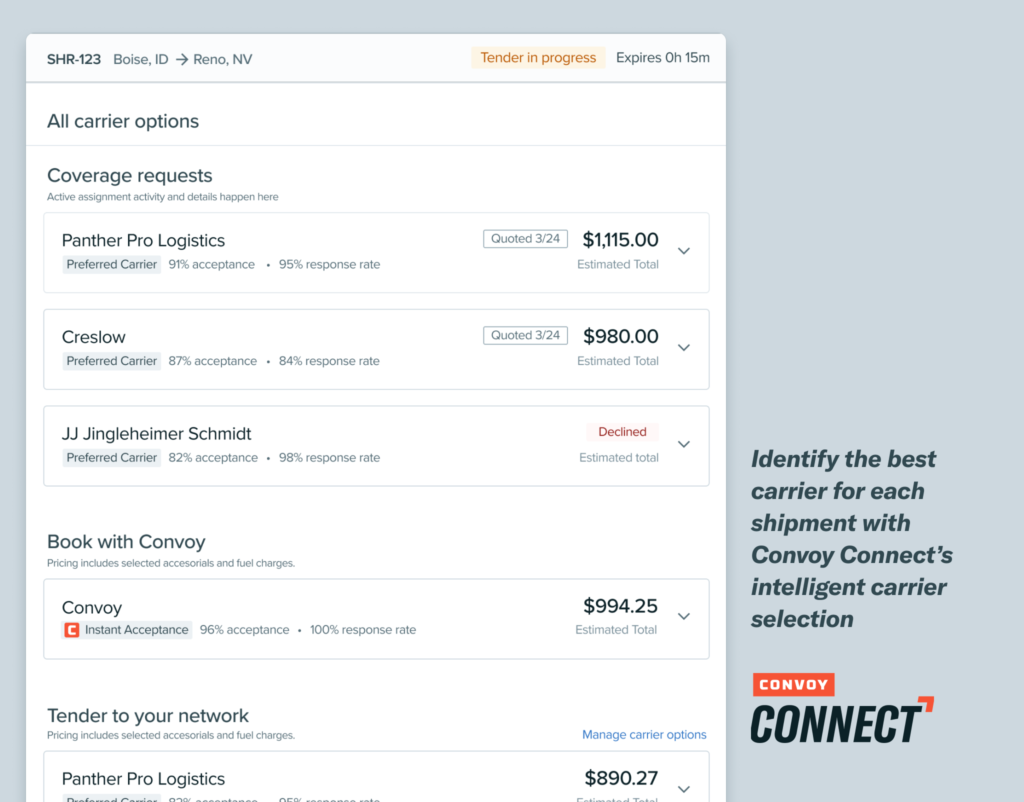Expand the Panther Pro Logistics $1,115.00 quote
The height and width of the screenshot is (802, 1024).
pyautogui.click(x=684, y=251)
